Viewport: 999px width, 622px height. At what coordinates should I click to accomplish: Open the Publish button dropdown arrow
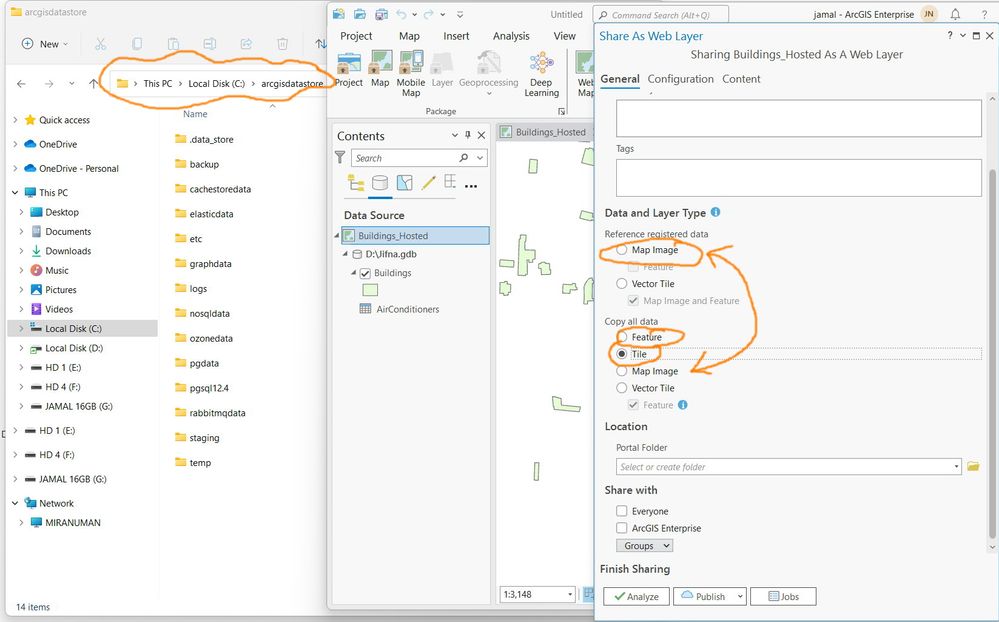(x=740, y=597)
